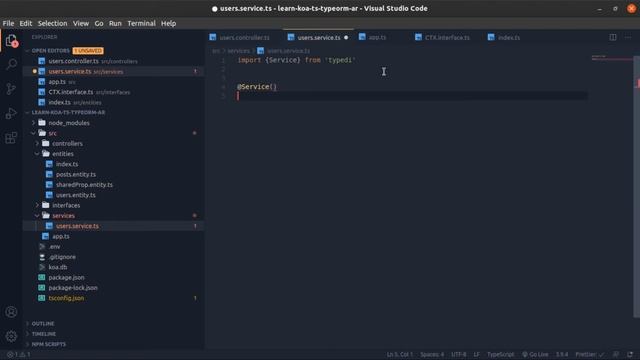
Task: Switch to the app.ts editor tab
Action: click(x=377, y=38)
